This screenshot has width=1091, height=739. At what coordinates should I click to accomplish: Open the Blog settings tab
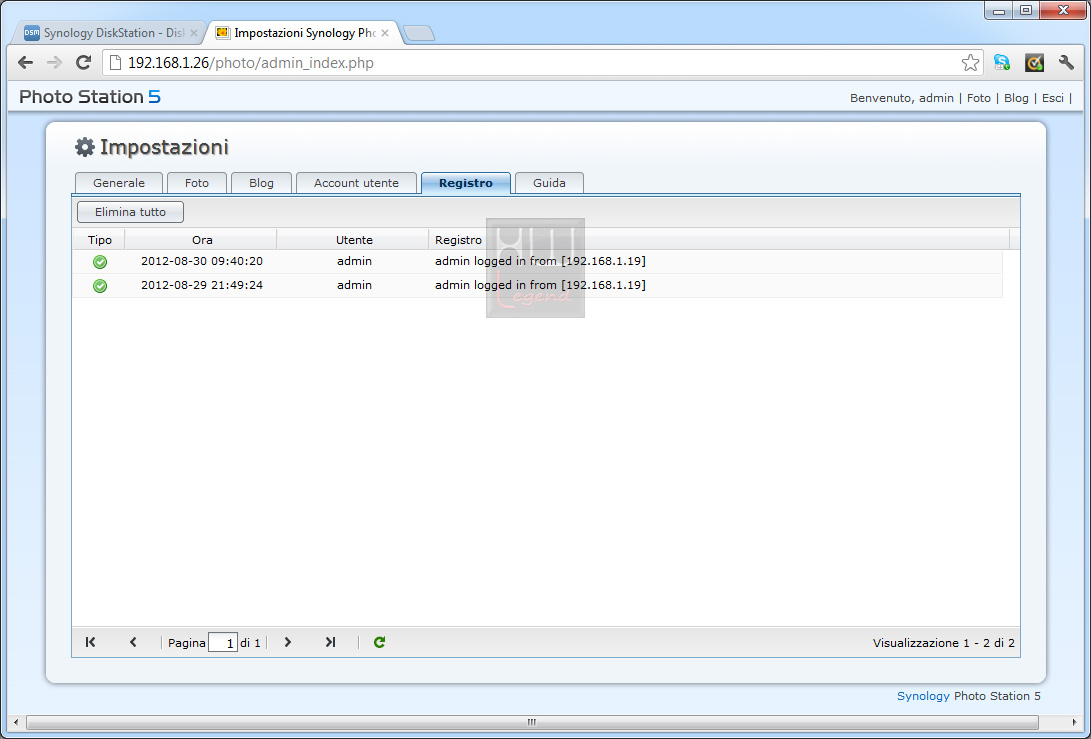pyautogui.click(x=262, y=183)
